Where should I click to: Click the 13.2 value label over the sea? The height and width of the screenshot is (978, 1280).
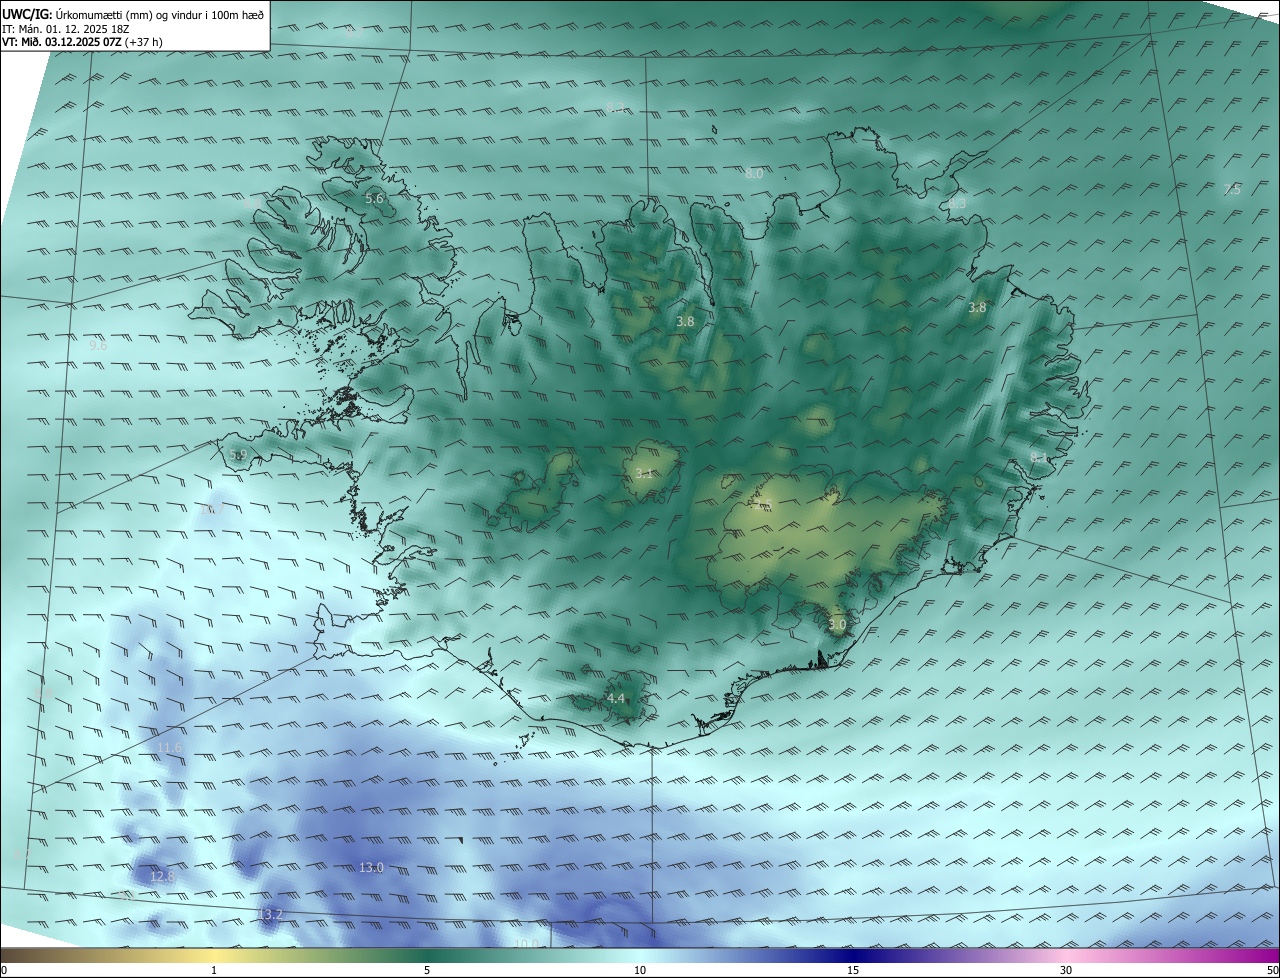click(x=270, y=915)
